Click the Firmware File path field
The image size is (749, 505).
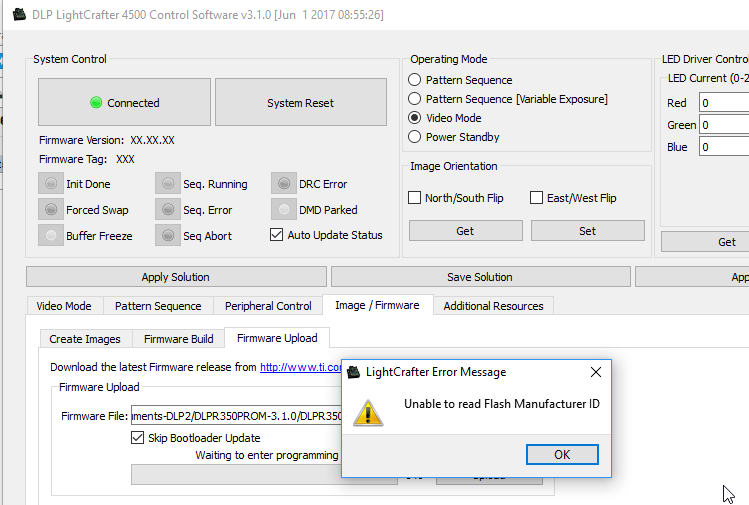(x=236, y=416)
